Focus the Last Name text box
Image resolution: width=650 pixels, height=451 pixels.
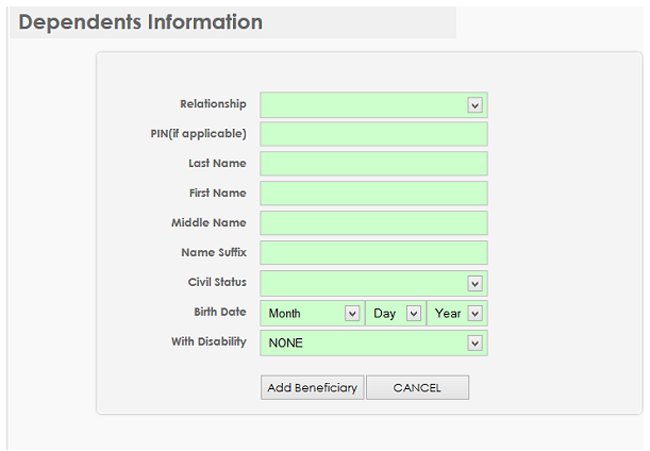(x=373, y=164)
